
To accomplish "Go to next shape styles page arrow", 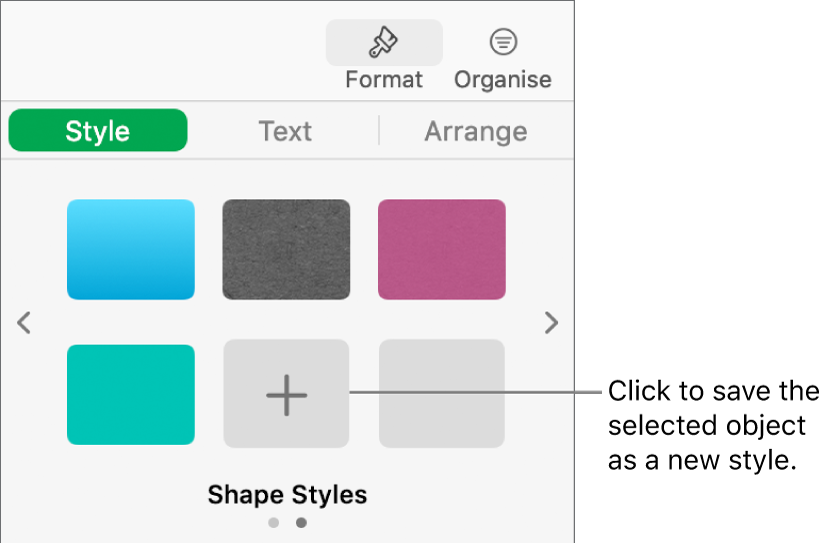I will tap(549, 323).
